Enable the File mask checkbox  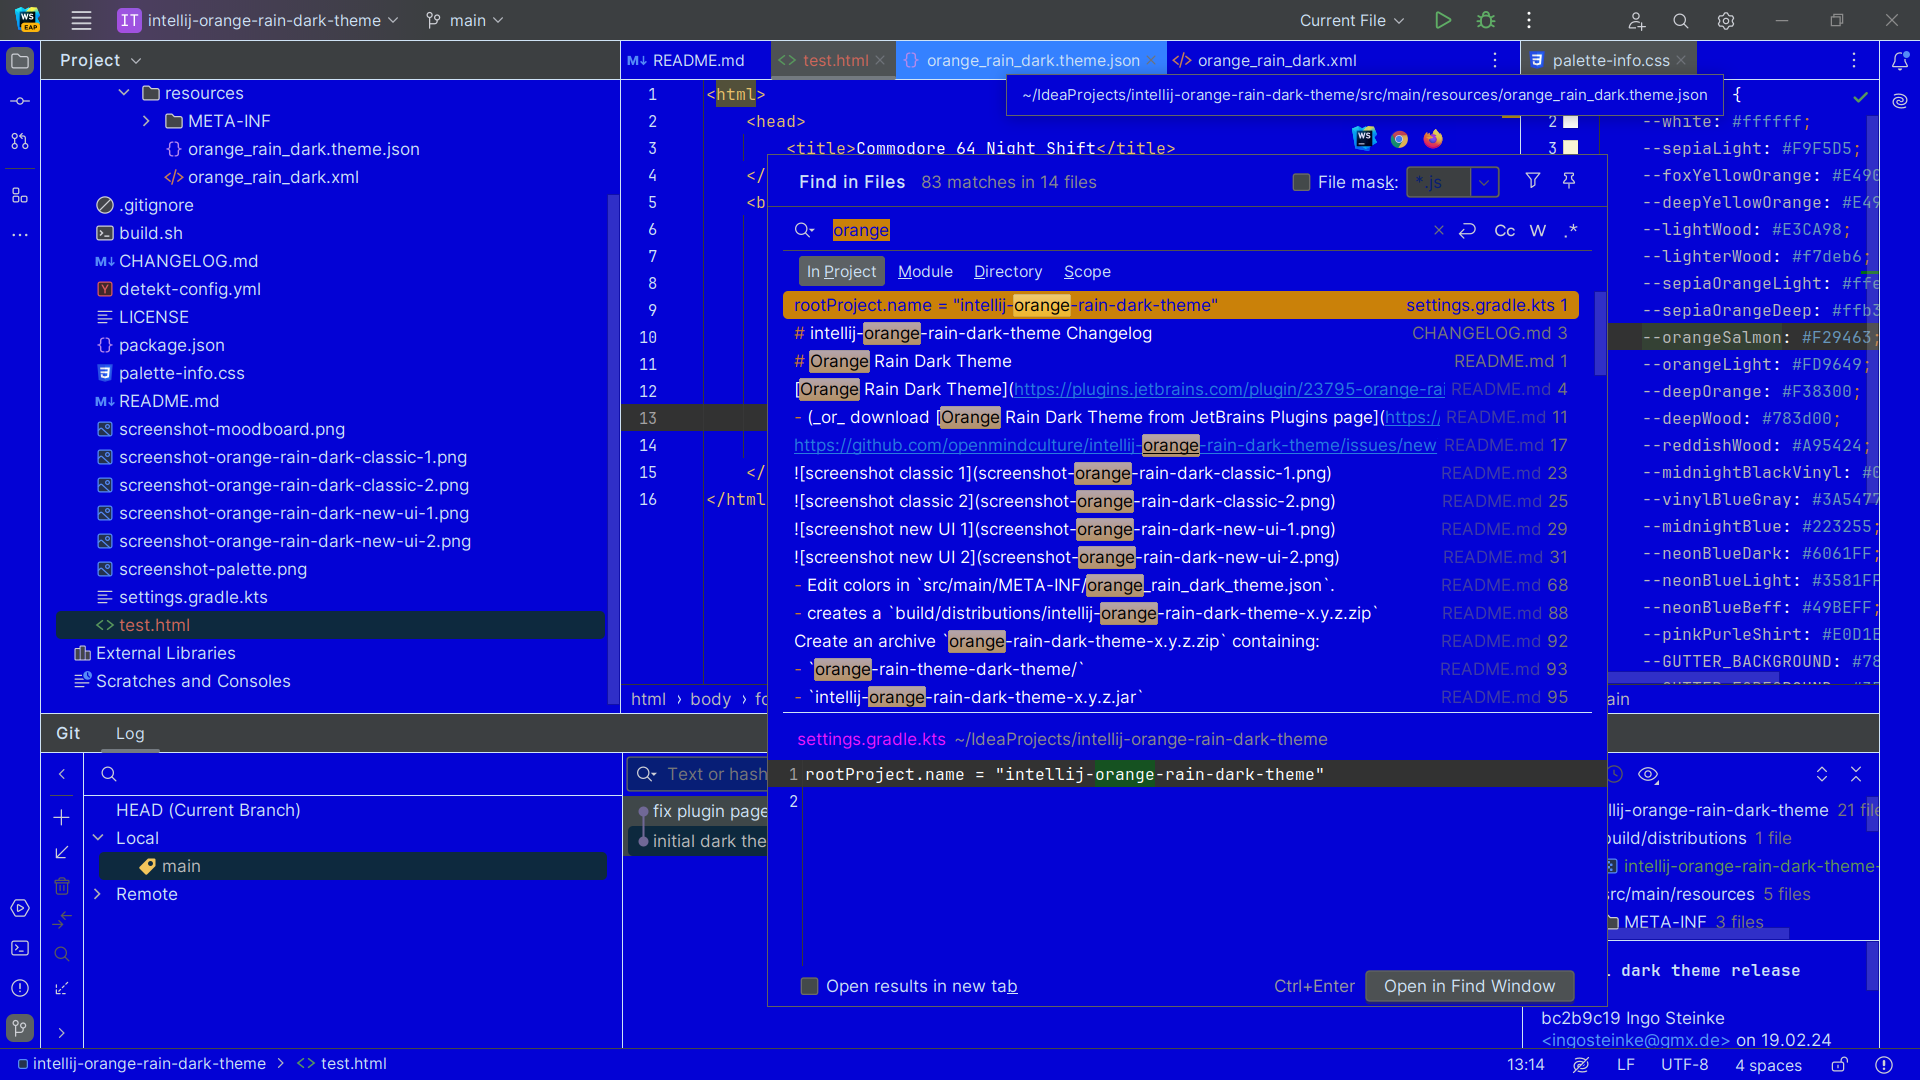point(1301,182)
